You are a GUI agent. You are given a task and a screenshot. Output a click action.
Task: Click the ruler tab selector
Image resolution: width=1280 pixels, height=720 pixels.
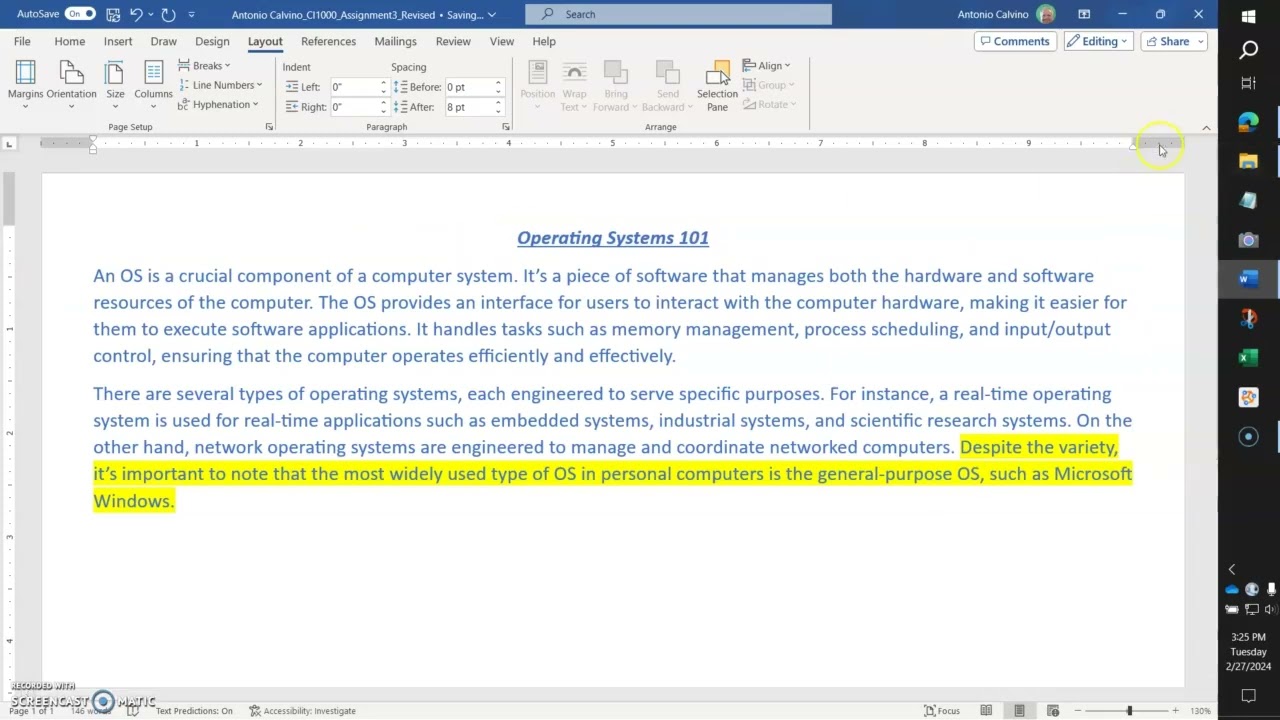click(x=9, y=144)
